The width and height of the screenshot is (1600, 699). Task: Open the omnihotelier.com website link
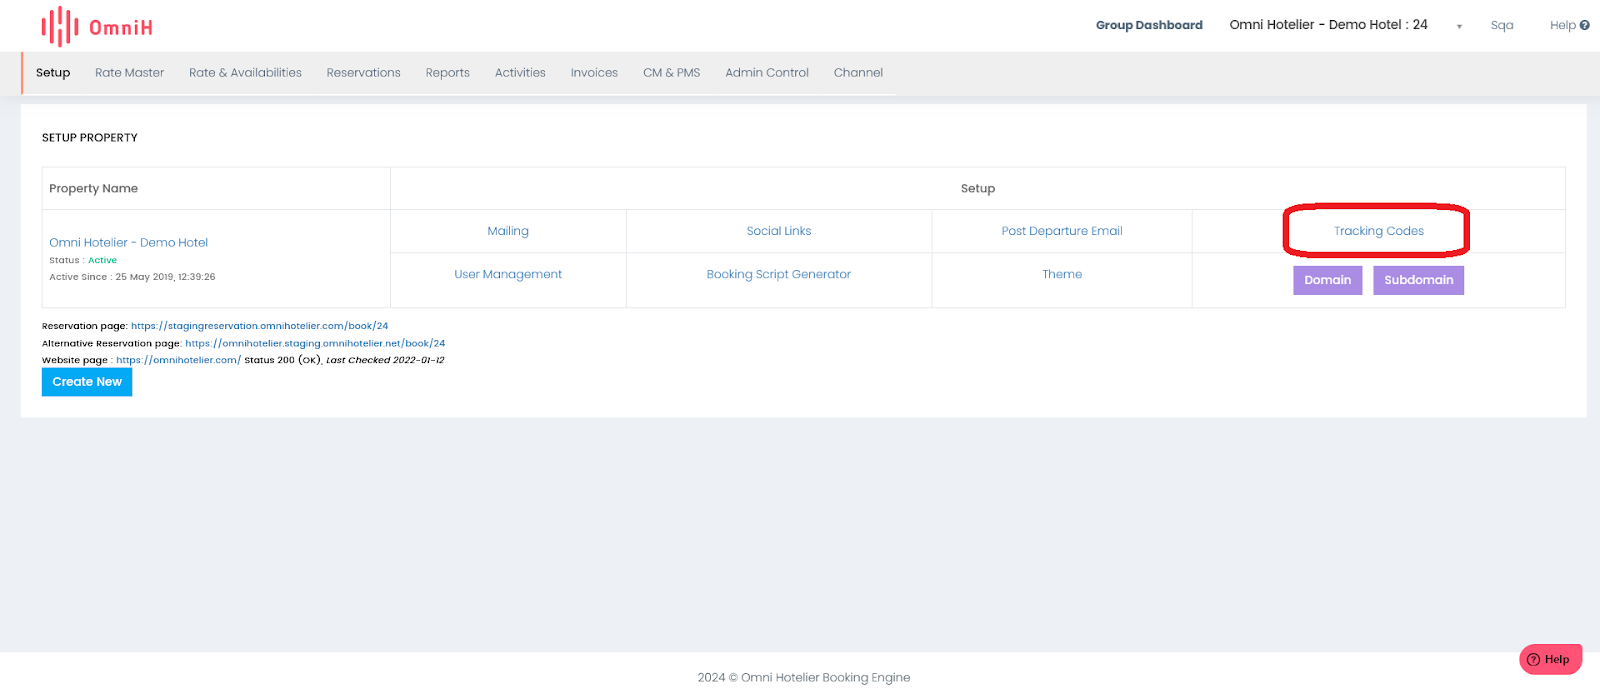(x=178, y=360)
